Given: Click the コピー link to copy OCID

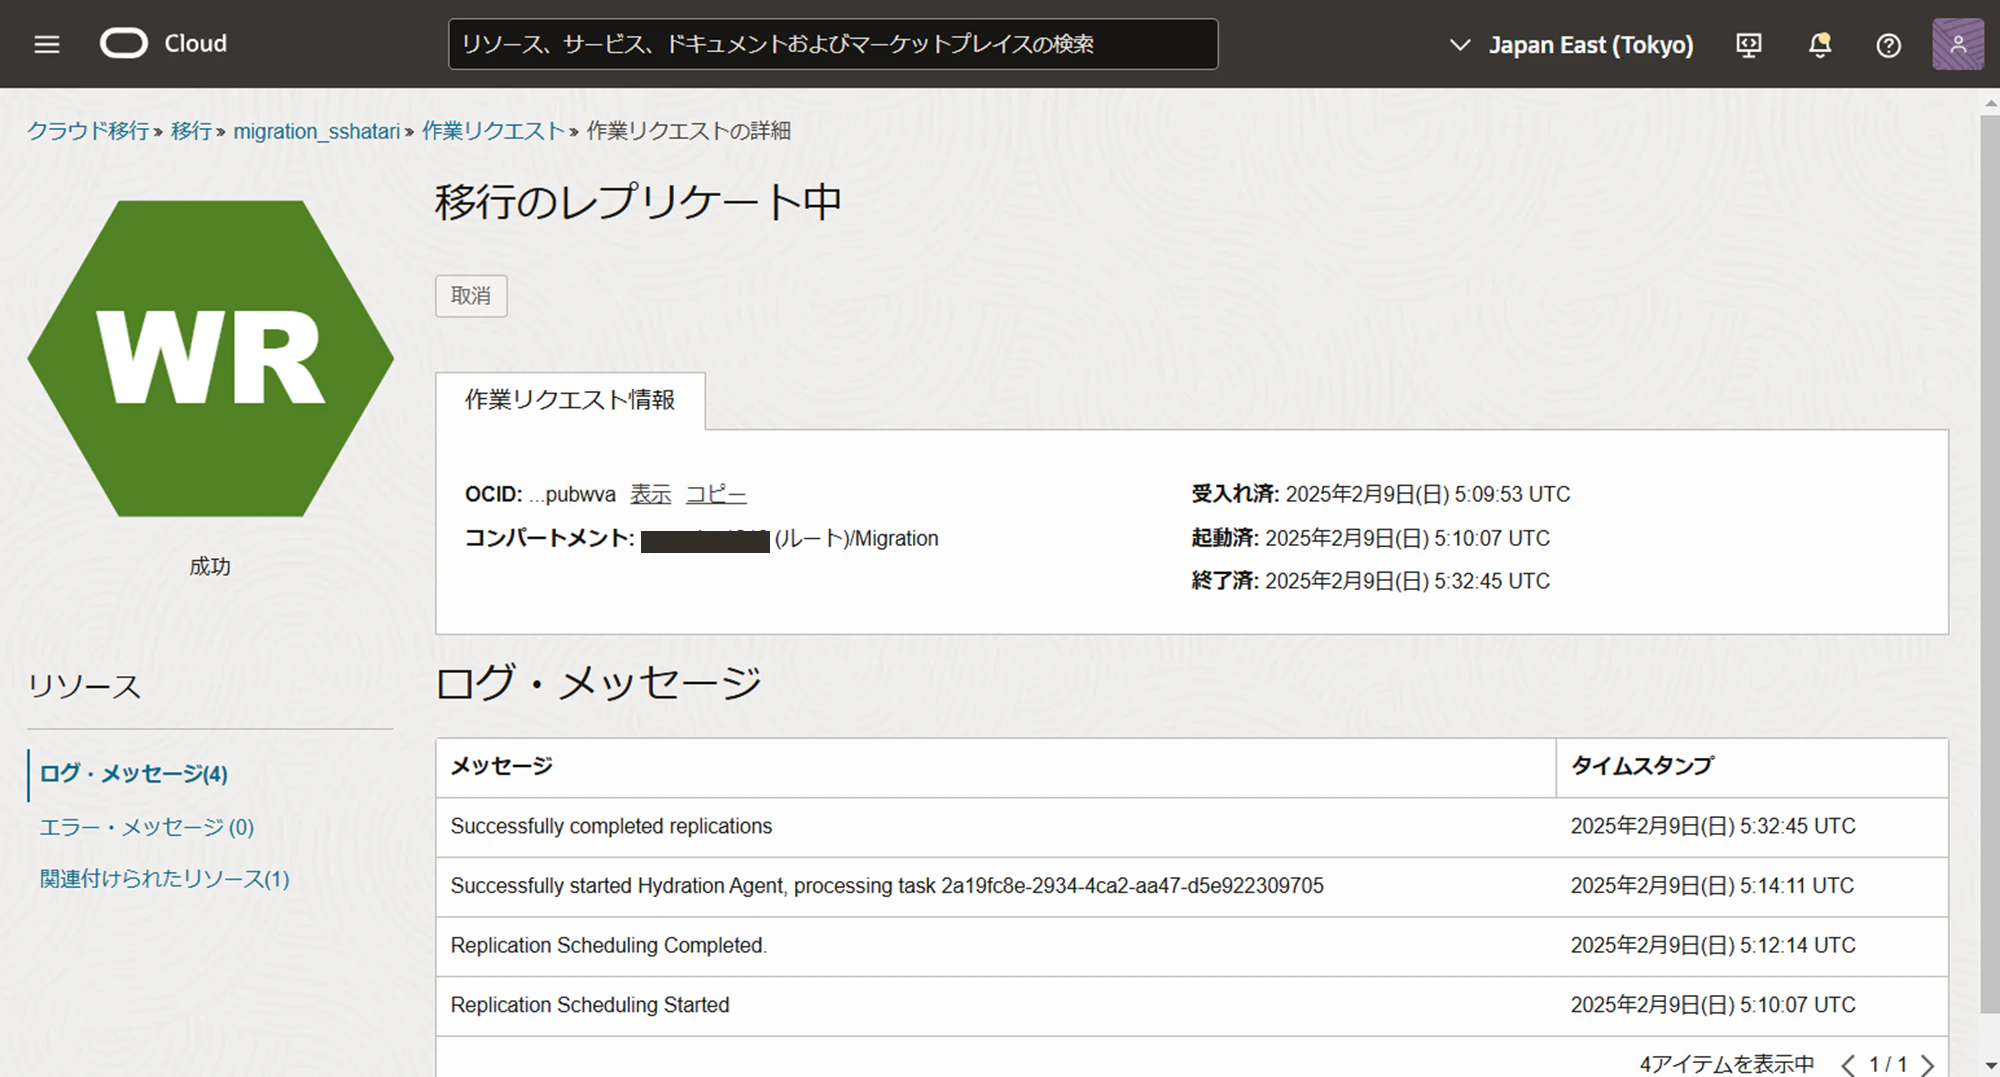Looking at the screenshot, I should [716, 494].
